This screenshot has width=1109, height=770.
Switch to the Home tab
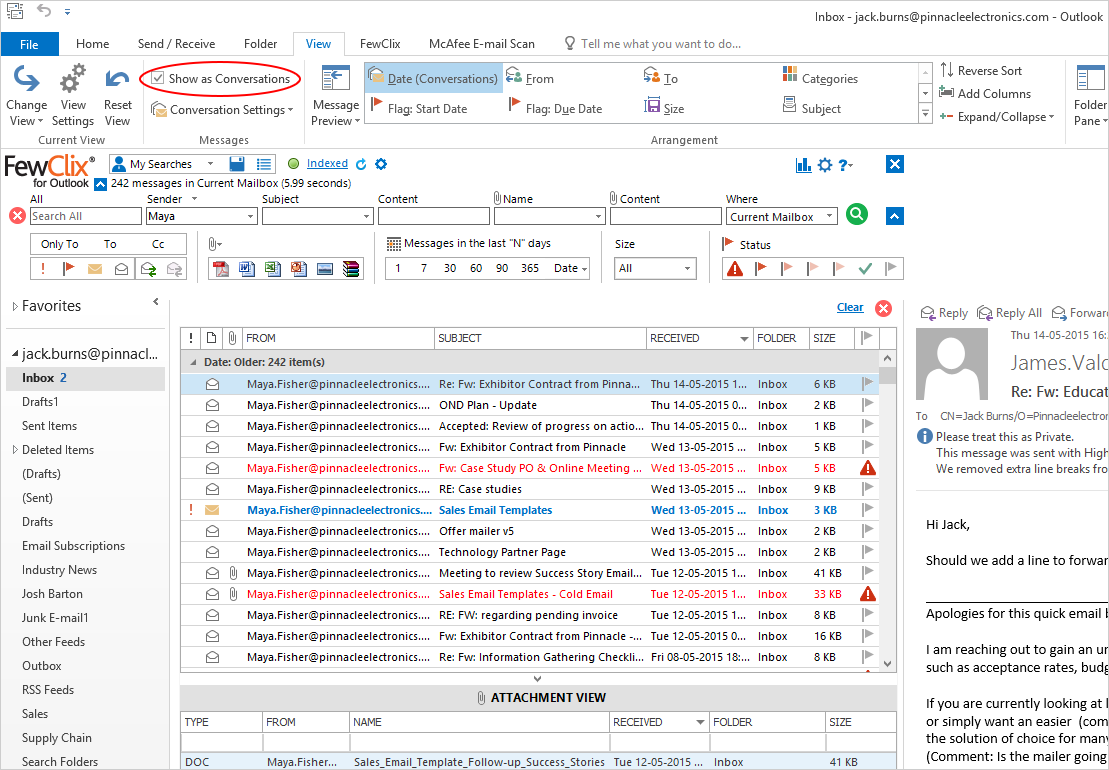click(93, 44)
